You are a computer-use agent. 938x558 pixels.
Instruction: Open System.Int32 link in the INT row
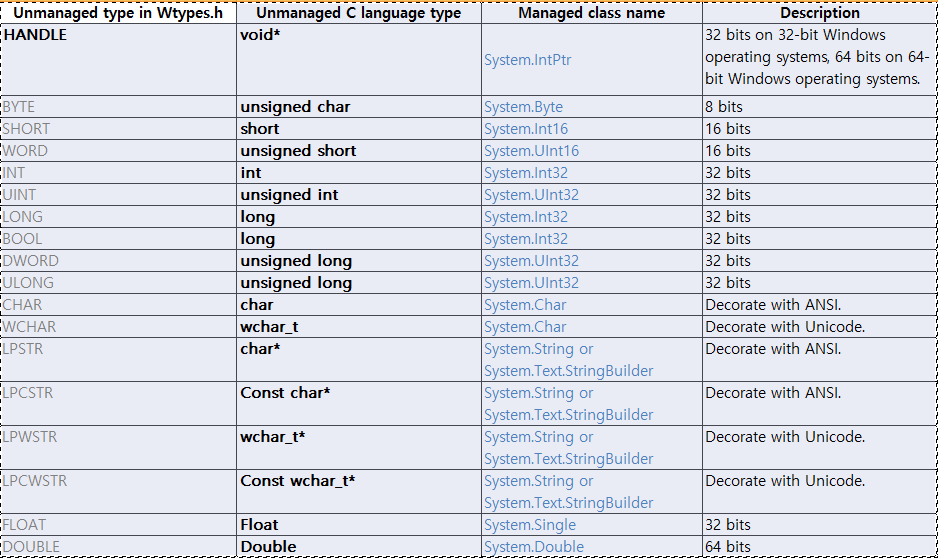click(x=526, y=173)
